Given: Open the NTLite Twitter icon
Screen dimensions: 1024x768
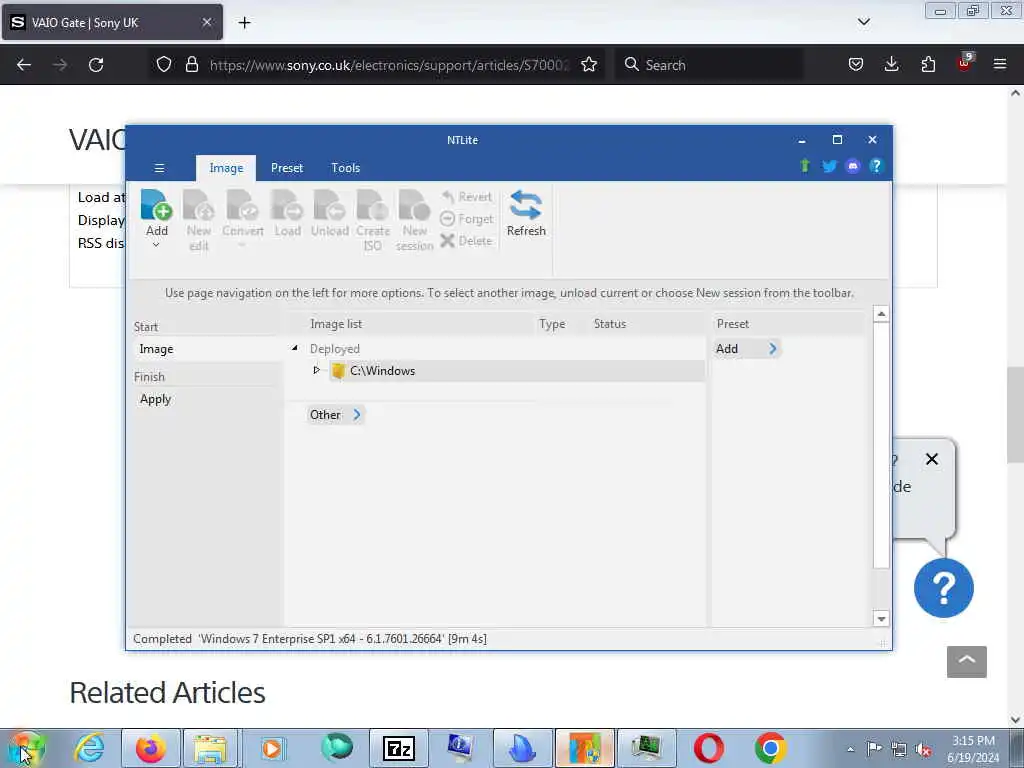Looking at the screenshot, I should (829, 166).
